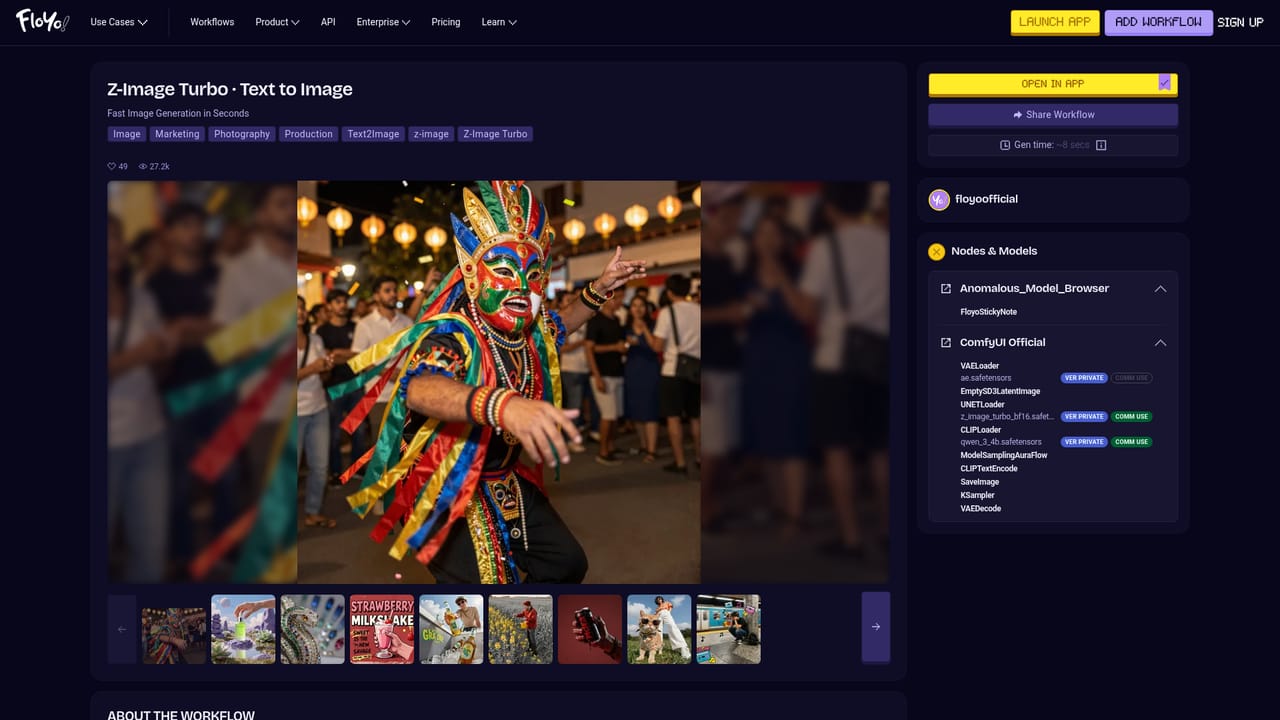The image size is (1280, 720).
Task: Click the Share Workflow button
Action: (1053, 115)
